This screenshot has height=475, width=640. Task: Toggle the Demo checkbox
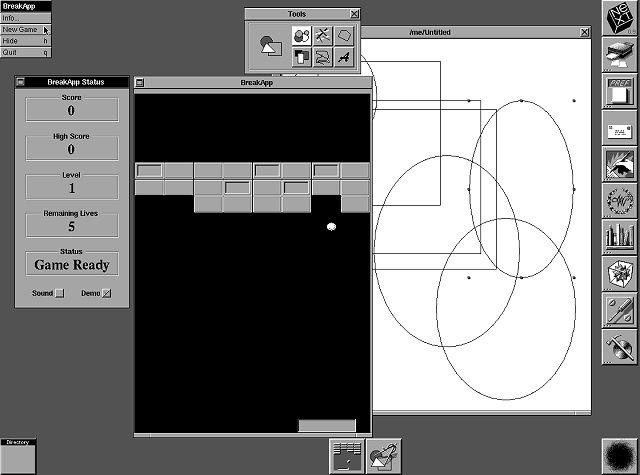pos(107,293)
